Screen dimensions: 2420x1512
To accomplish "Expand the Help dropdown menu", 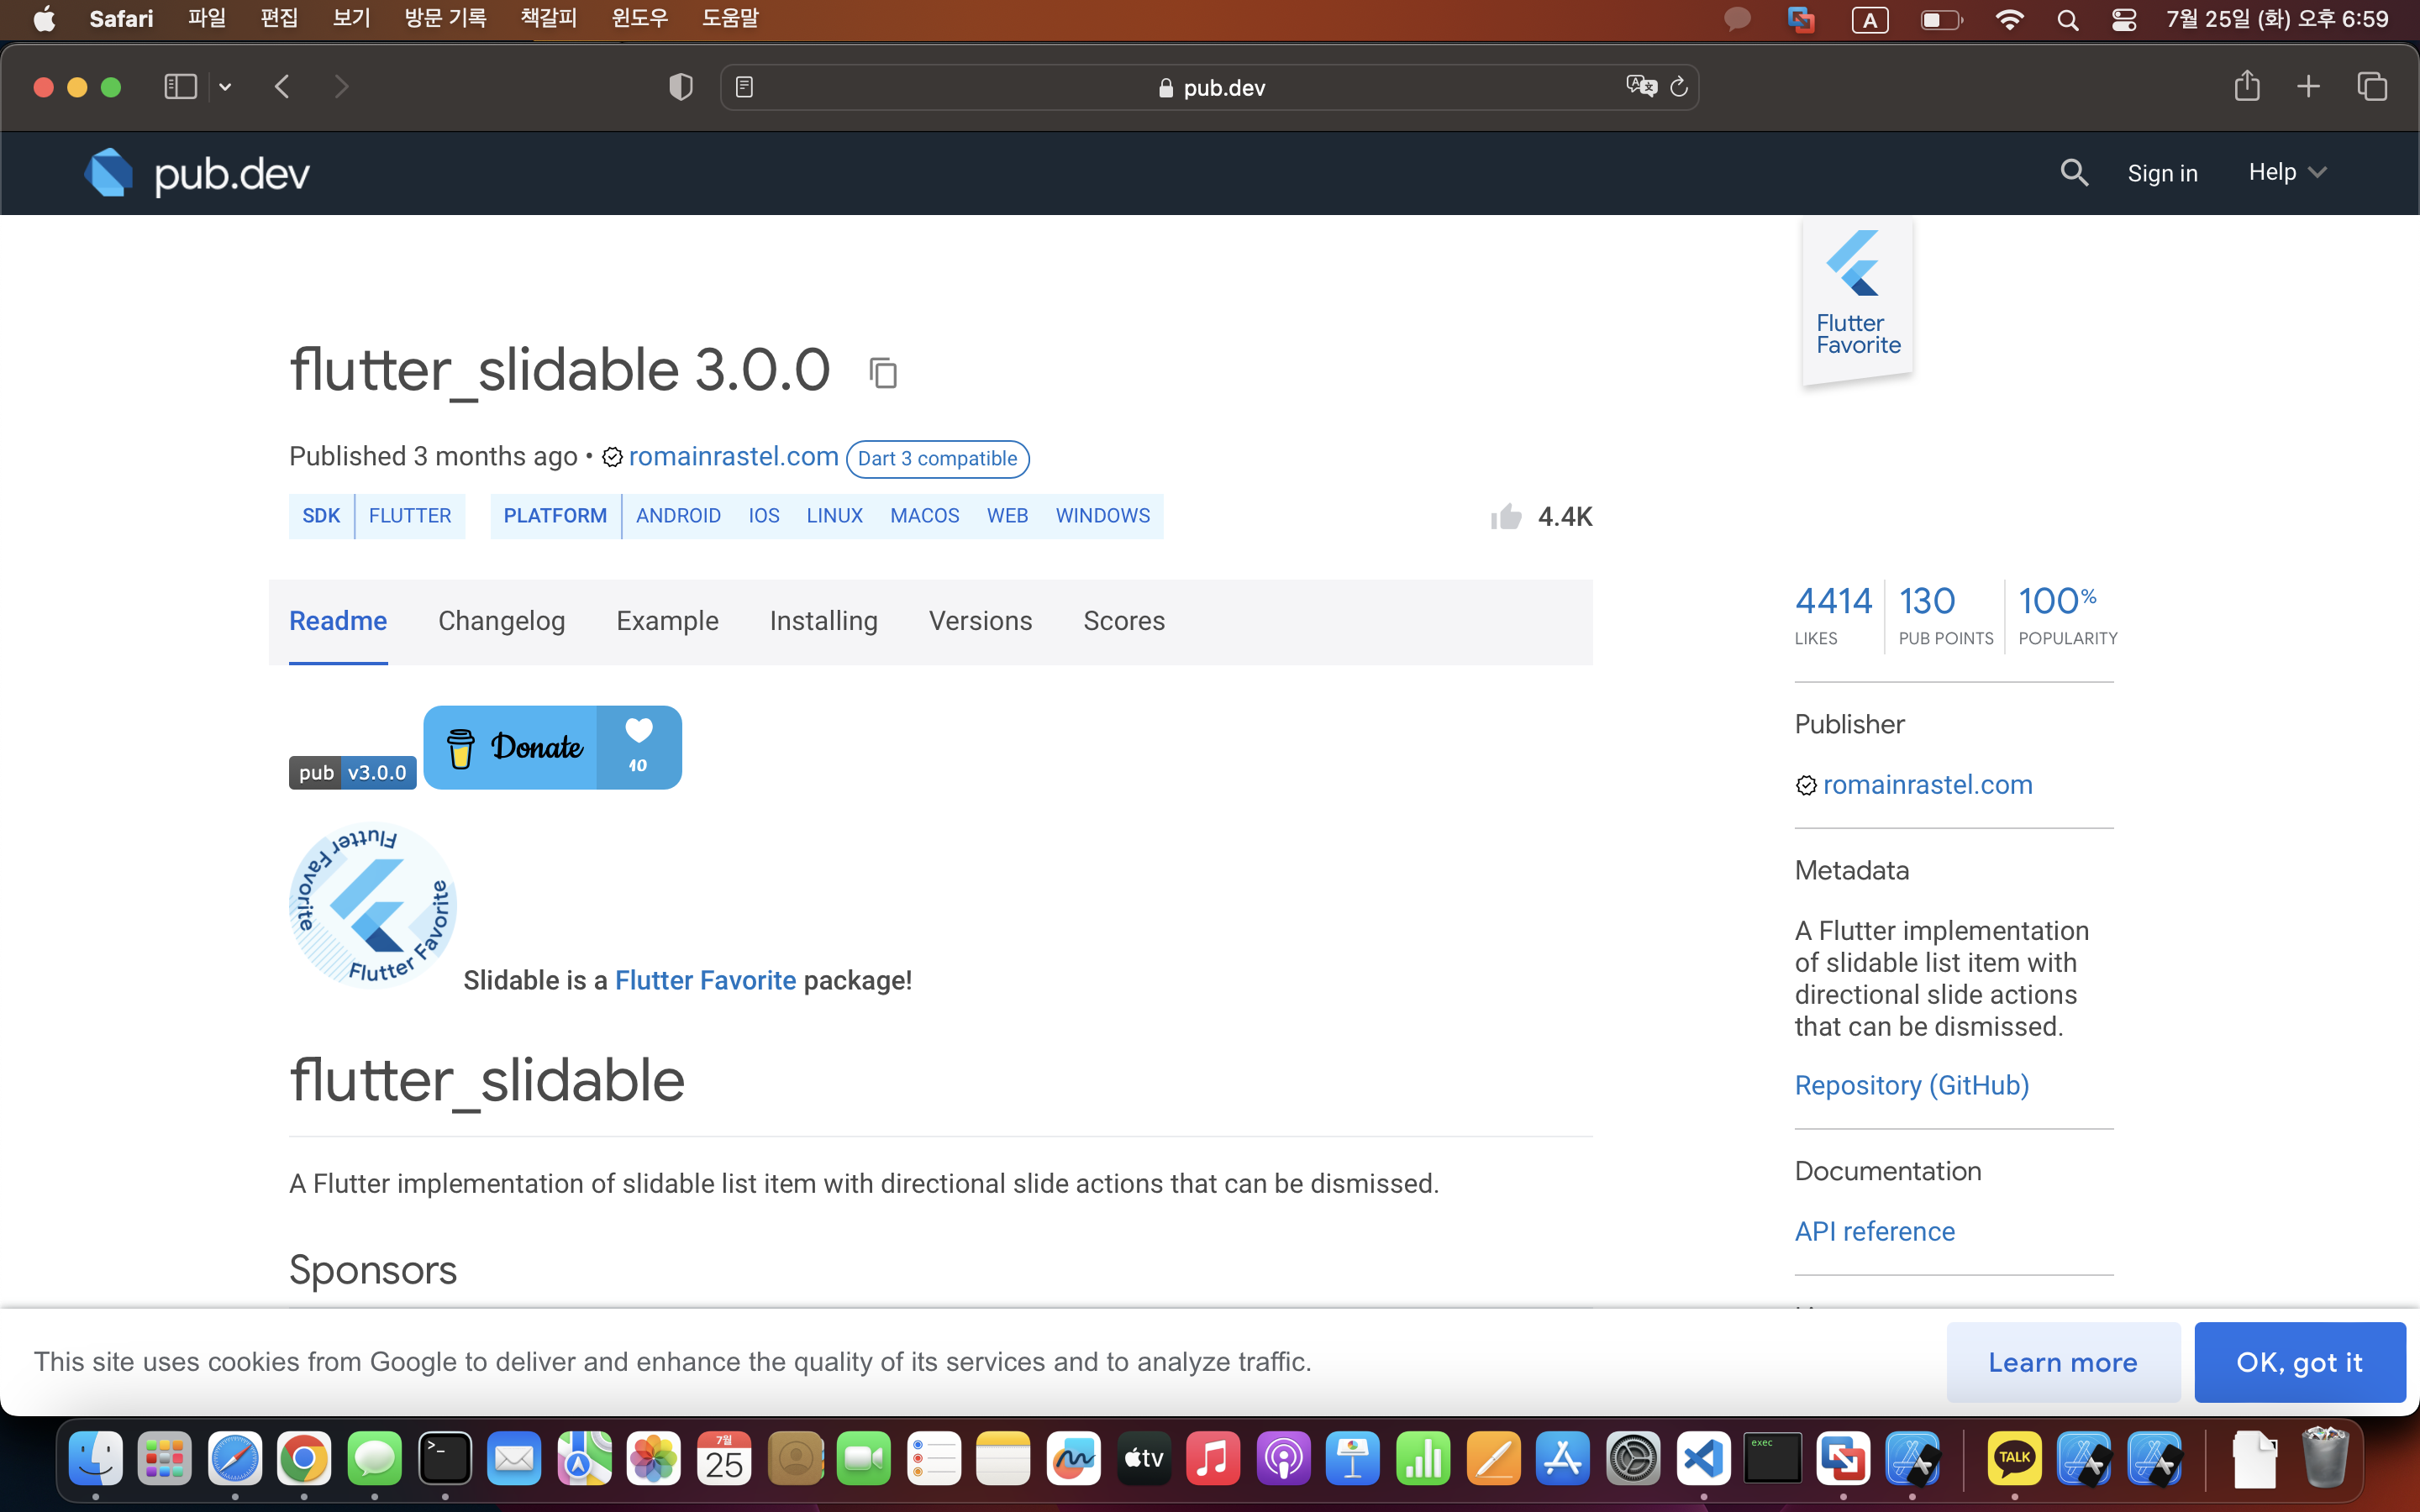I will click(2288, 172).
